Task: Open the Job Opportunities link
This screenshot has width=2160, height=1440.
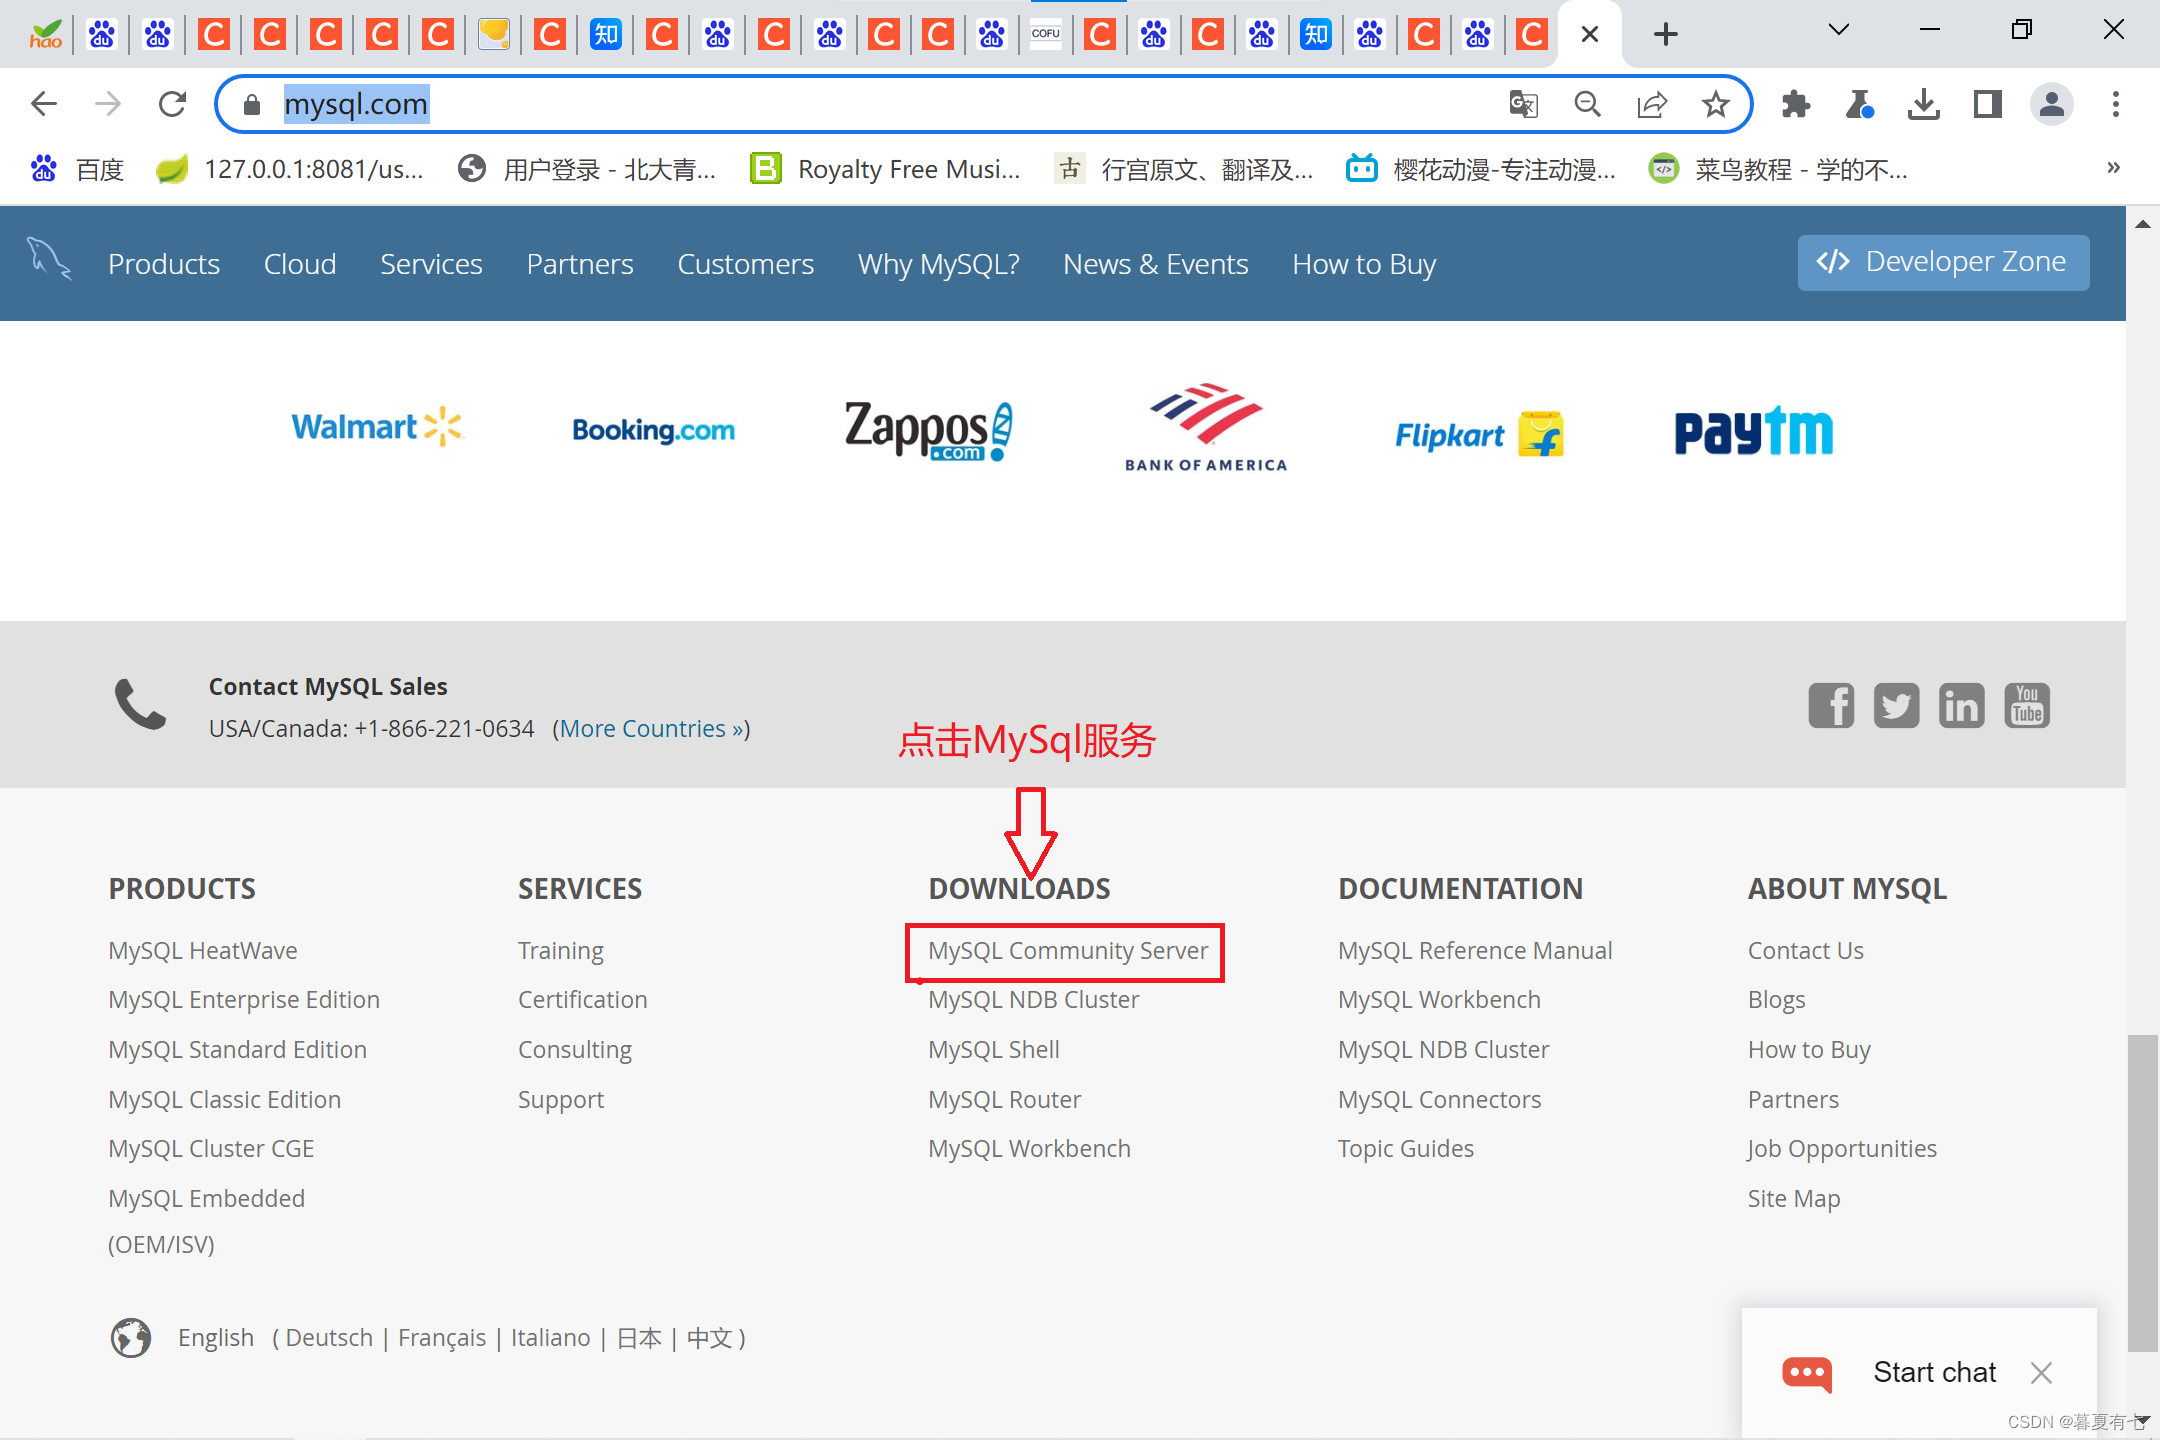Action: [x=1842, y=1149]
